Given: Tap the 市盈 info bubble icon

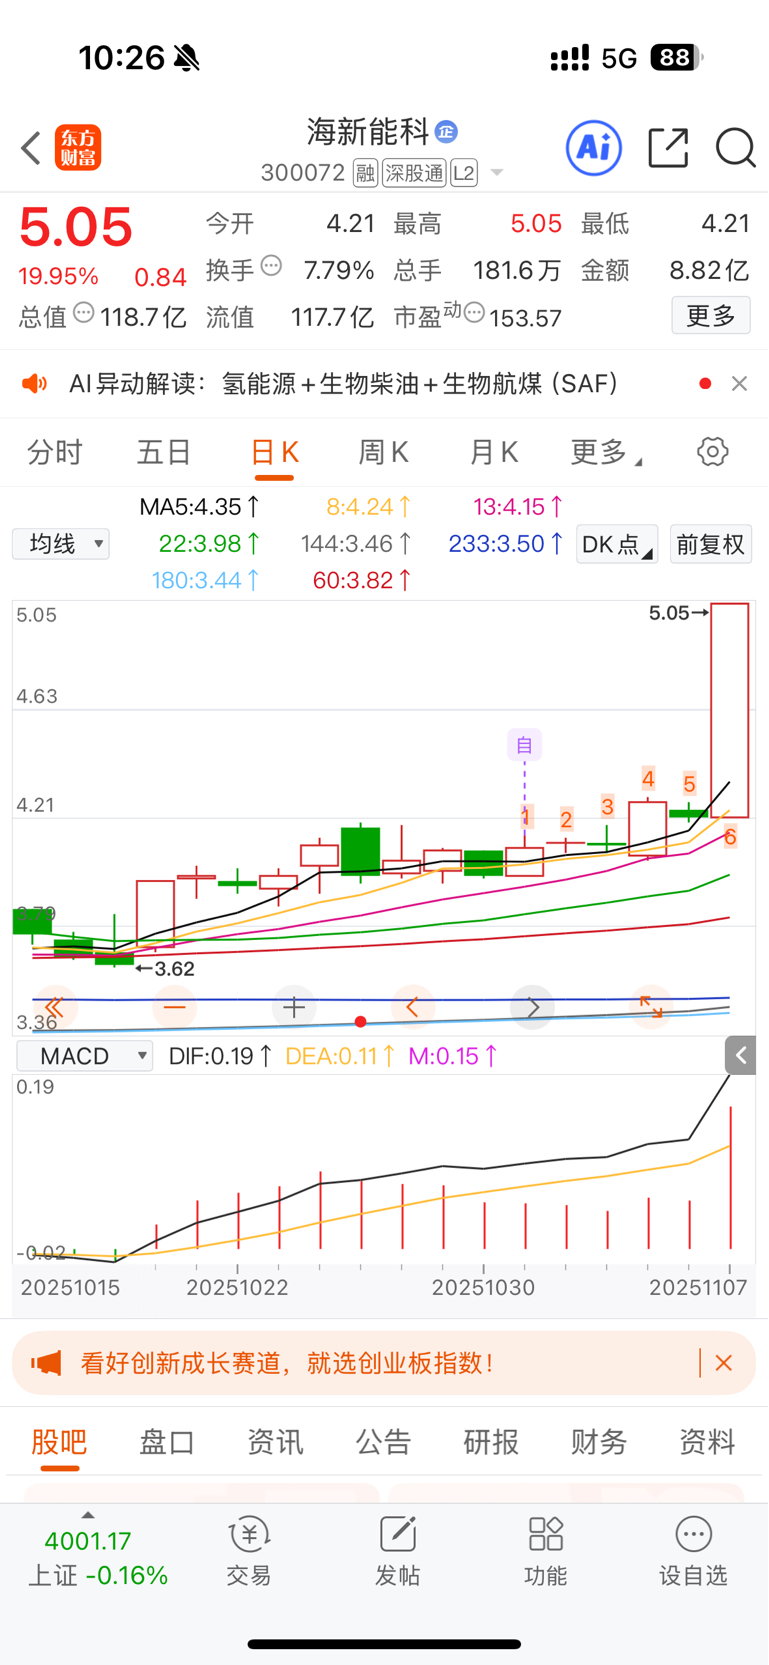Looking at the screenshot, I should point(474,313).
